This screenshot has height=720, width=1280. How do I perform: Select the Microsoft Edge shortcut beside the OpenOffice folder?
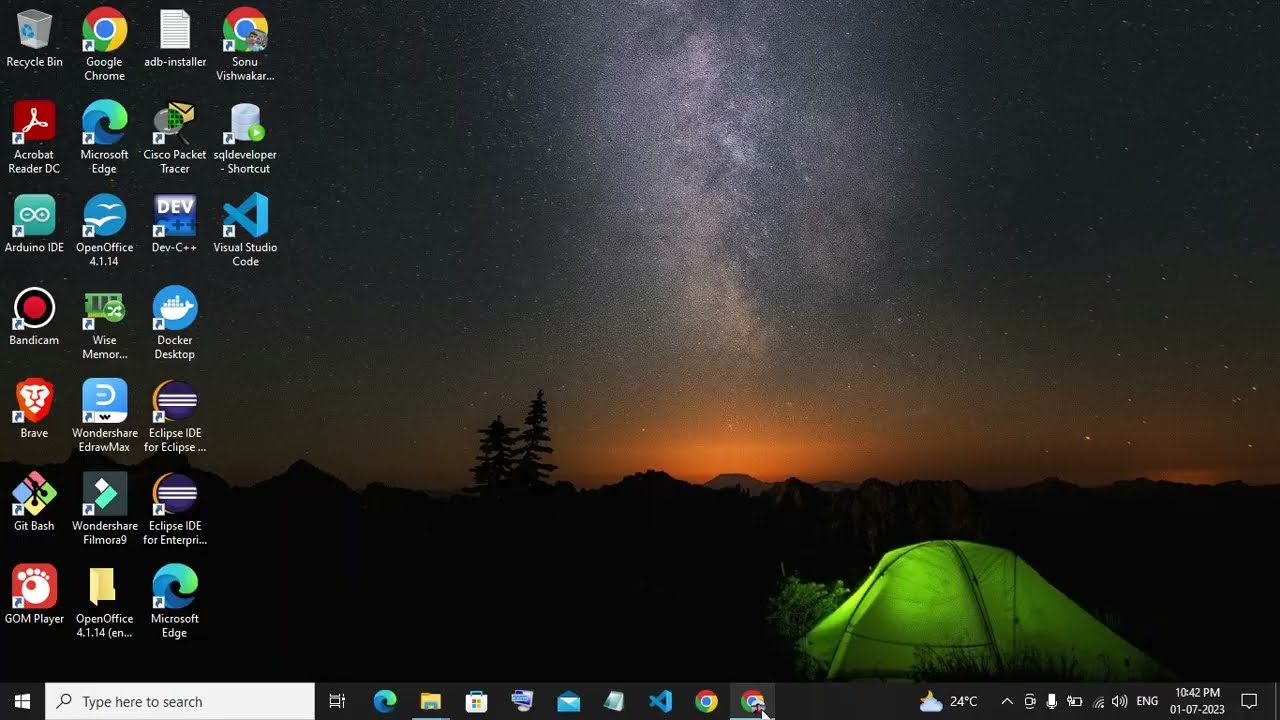click(175, 603)
